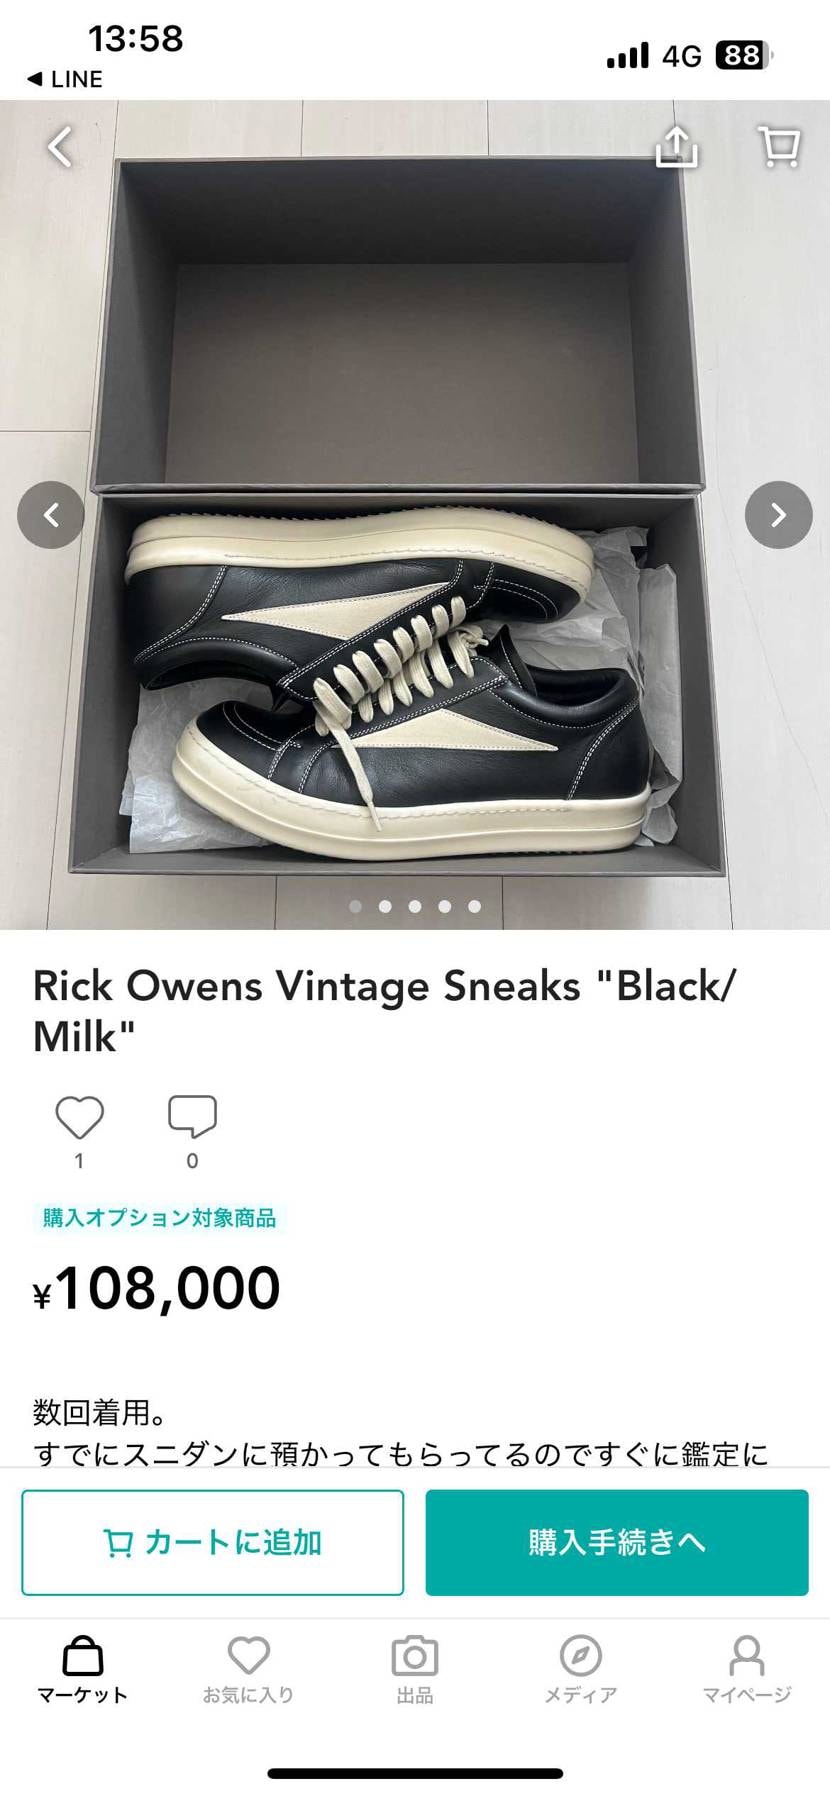
Task: Proceed with 購入手続きへ button
Action: click(x=617, y=1542)
